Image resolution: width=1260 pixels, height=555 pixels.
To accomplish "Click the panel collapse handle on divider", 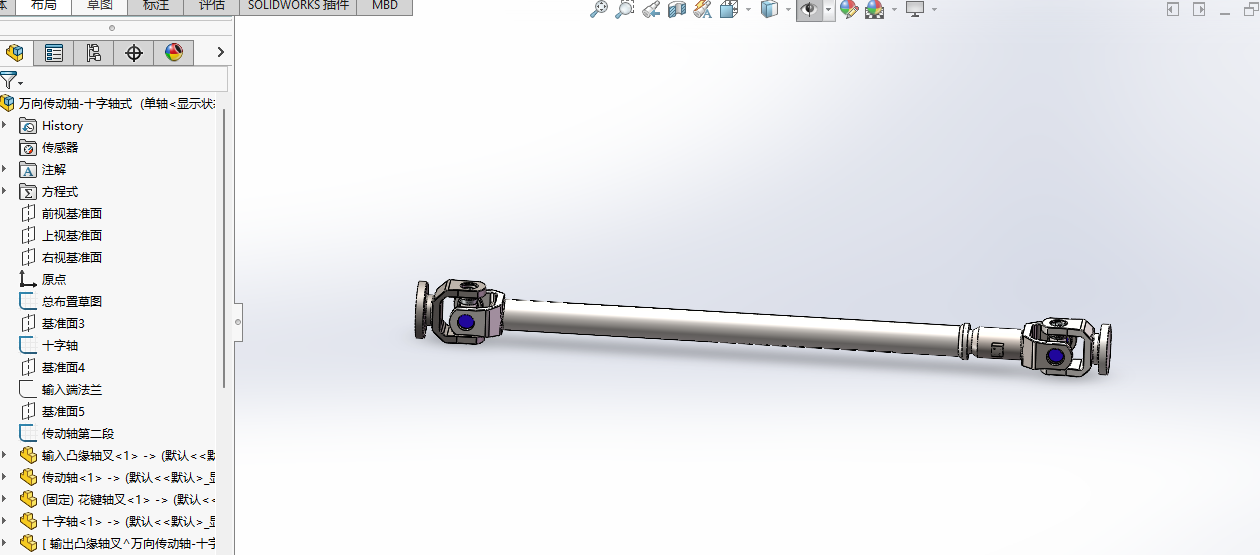I will point(238,322).
